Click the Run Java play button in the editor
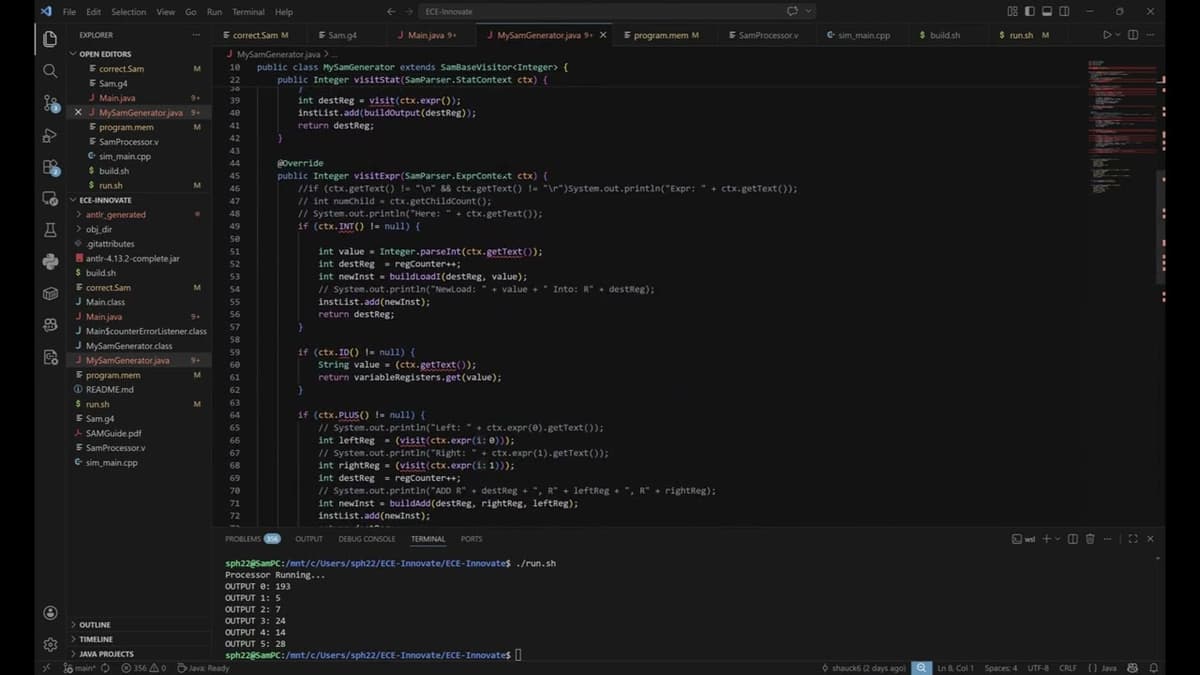Viewport: 1200px width, 675px height. click(x=1107, y=35)
